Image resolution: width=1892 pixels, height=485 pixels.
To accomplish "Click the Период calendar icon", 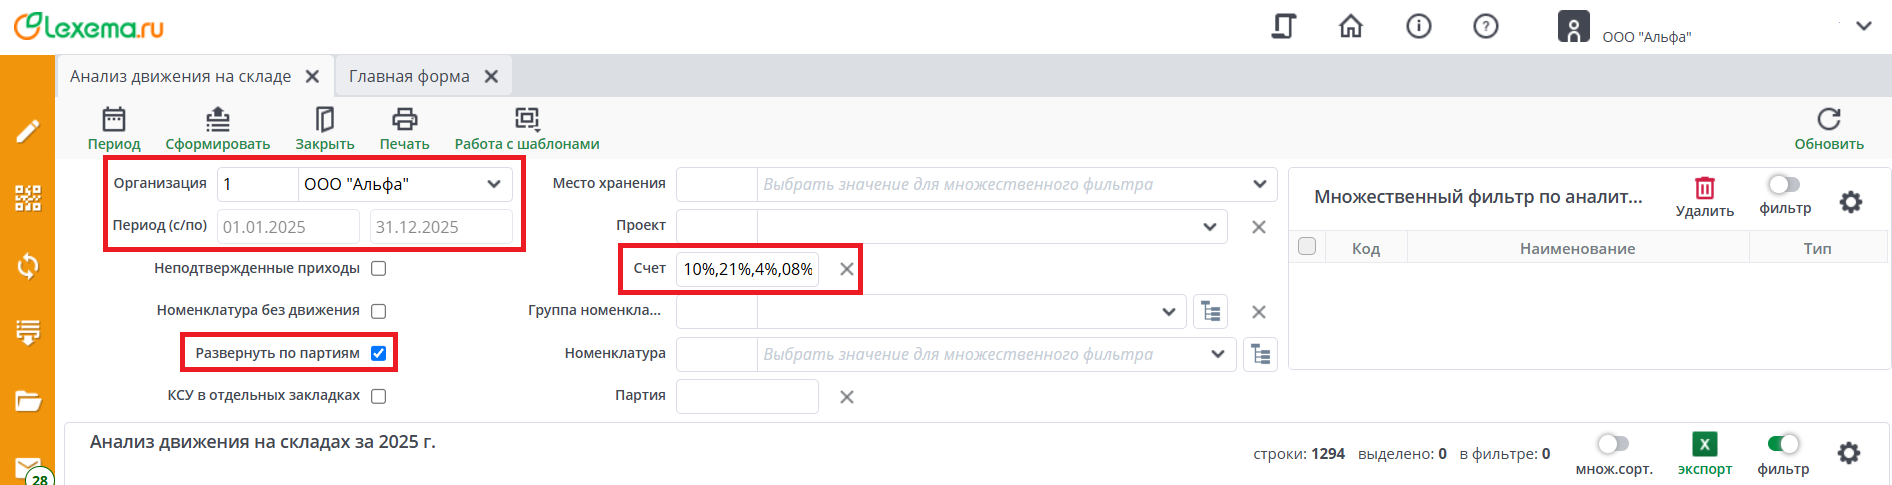I will click(114, 120).
